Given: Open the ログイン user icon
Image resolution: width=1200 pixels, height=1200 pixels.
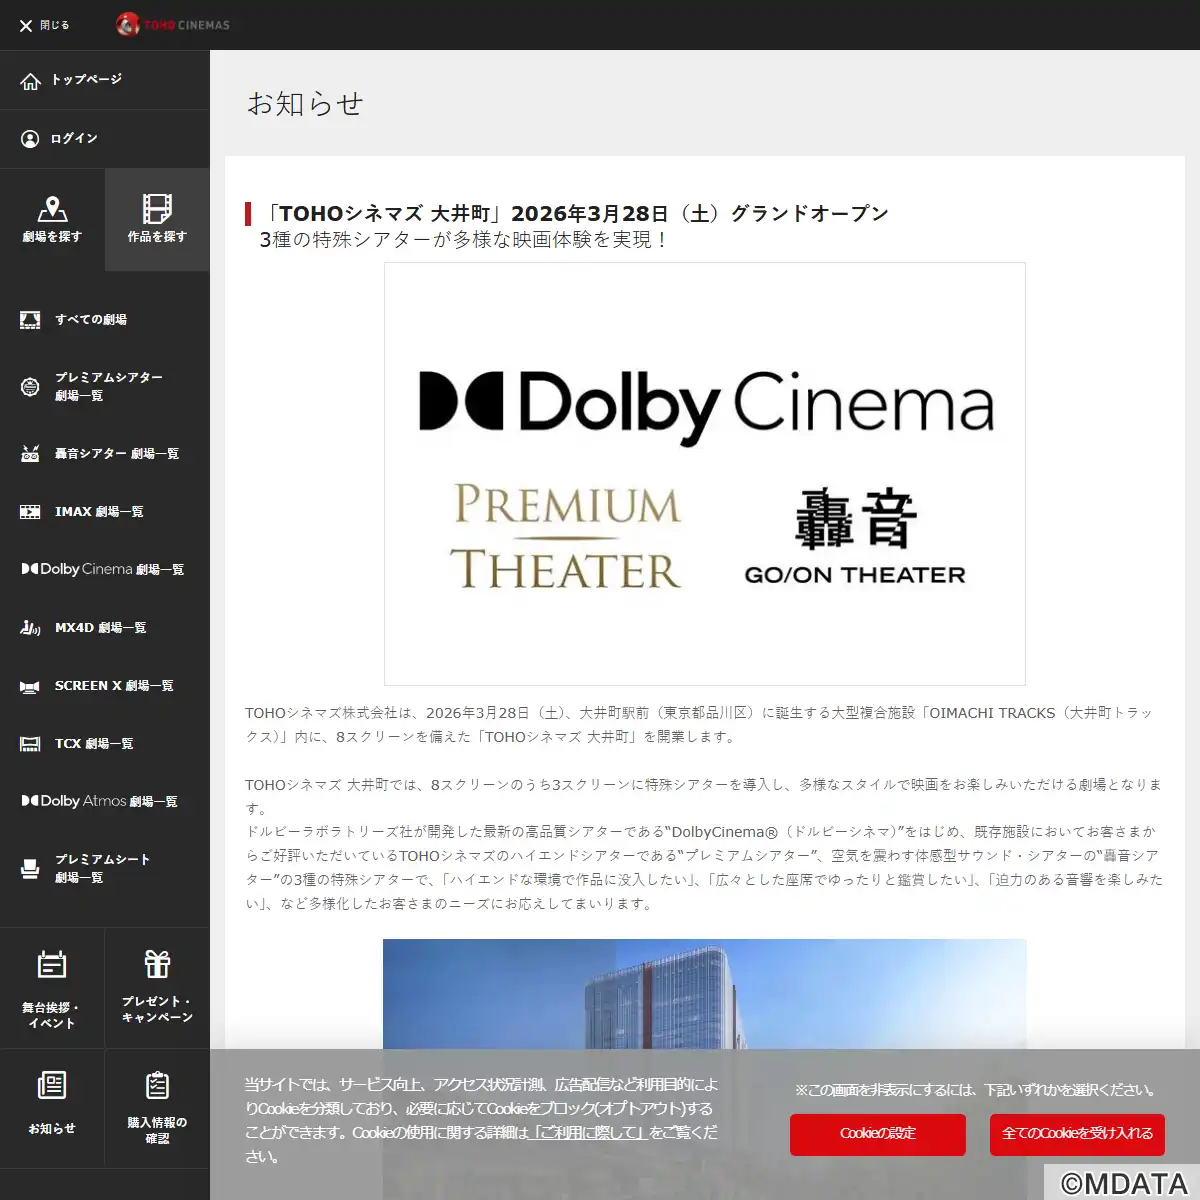Looking at the screenshot, I should [x=31, y=138].
